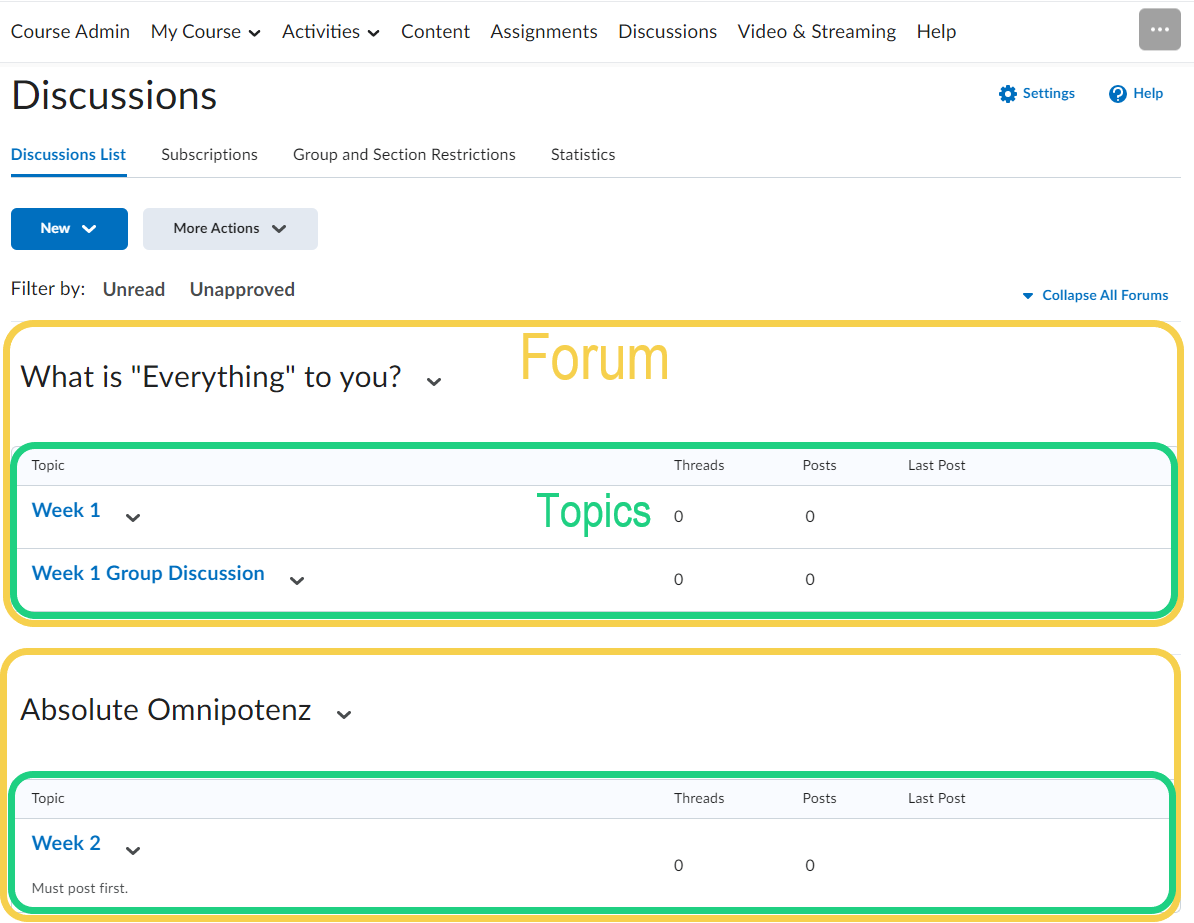Viewport: 1194px width, 923px height.
Task: Click the Settings gear icon
Action: pos(1007,94)
